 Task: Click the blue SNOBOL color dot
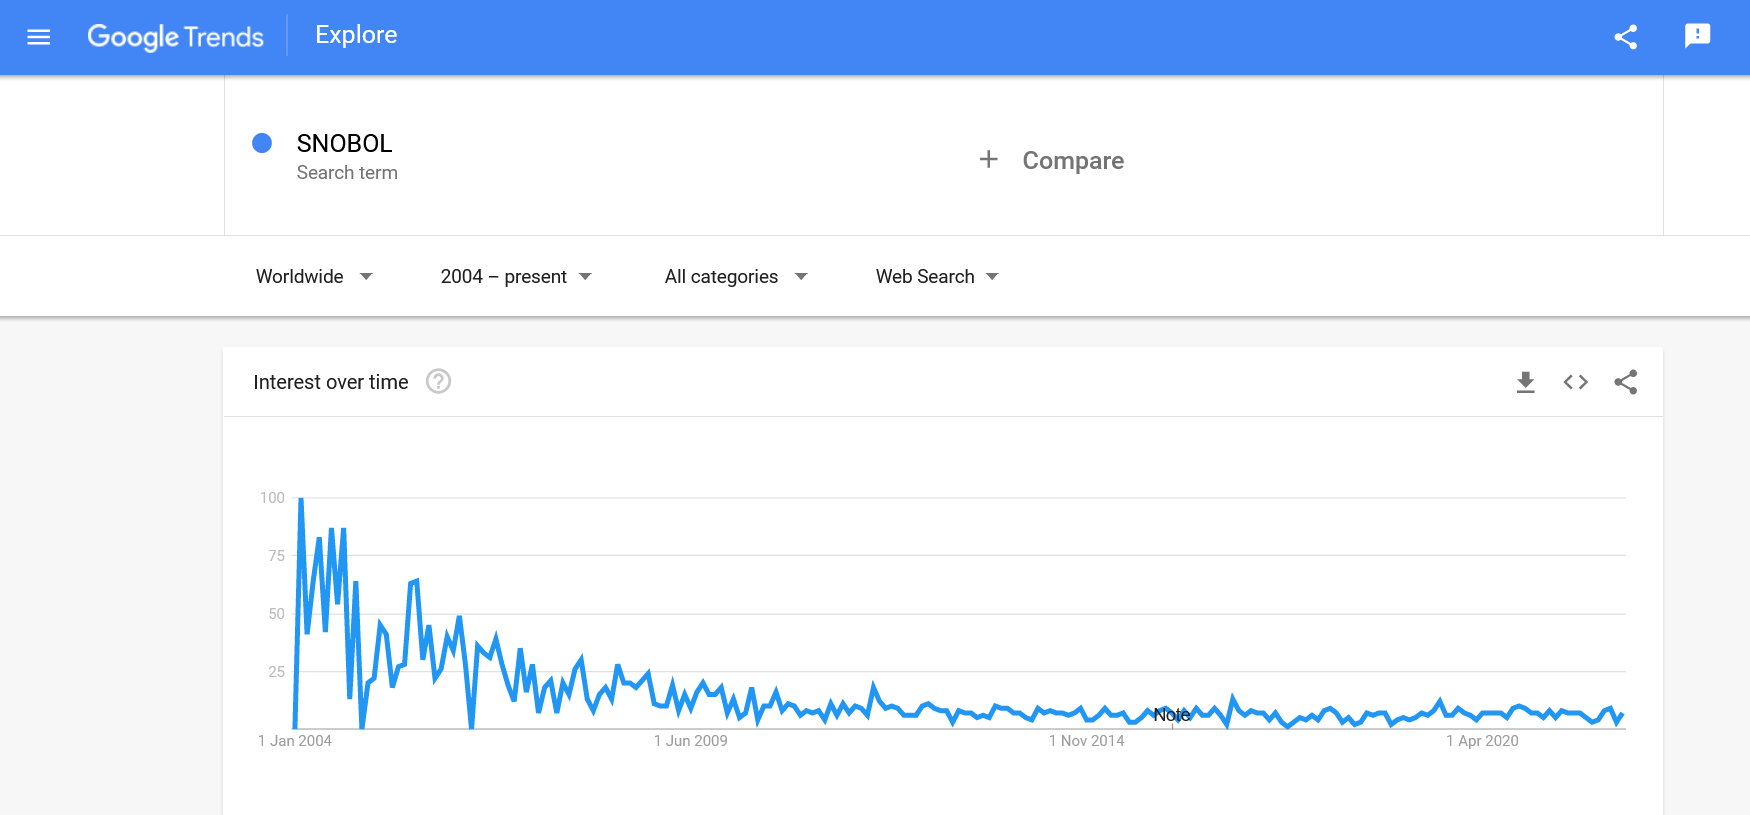(262, 143)
